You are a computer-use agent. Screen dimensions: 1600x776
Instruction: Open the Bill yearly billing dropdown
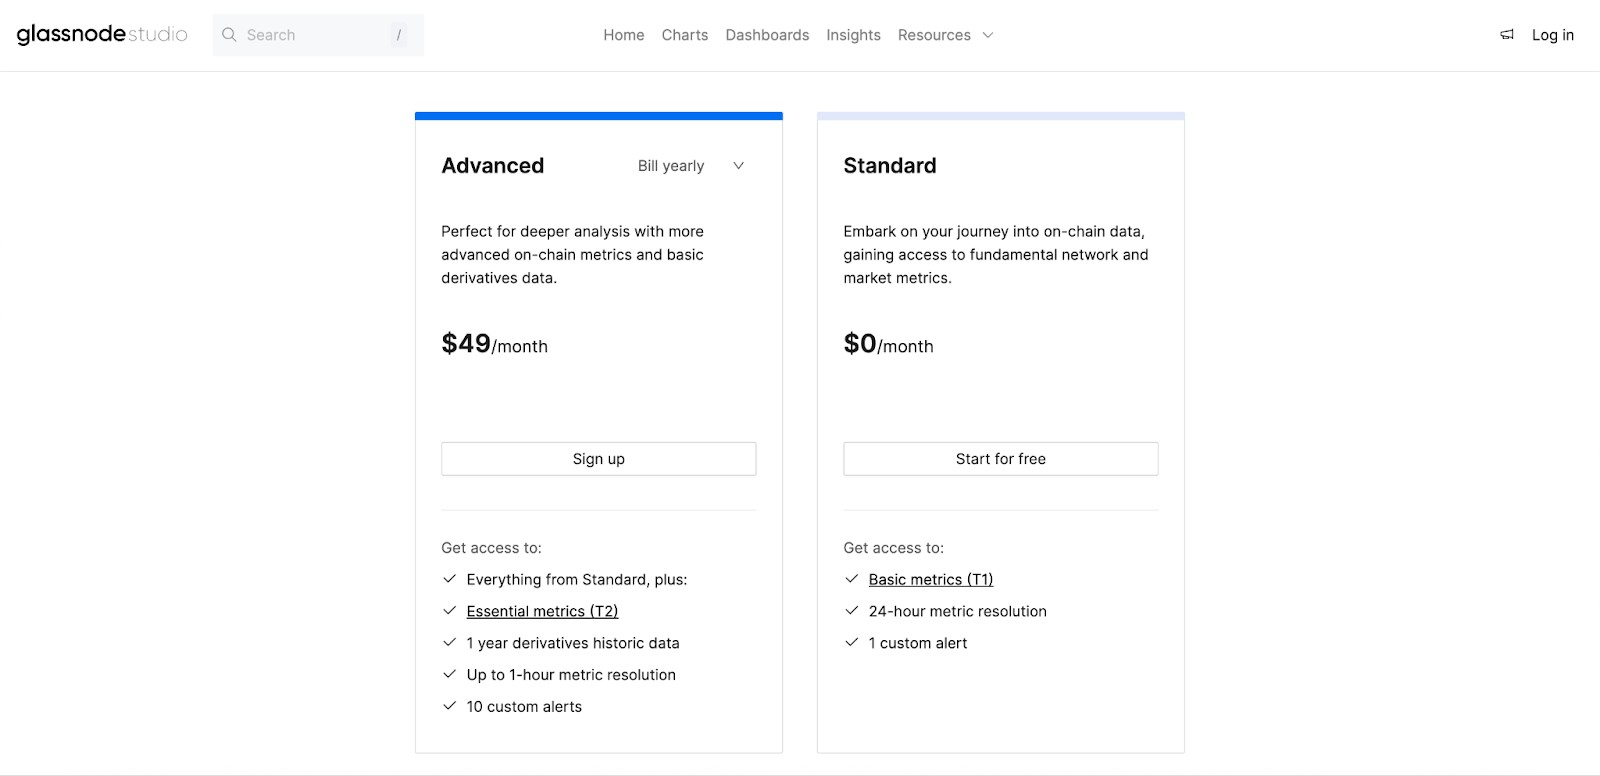pyautogui.click(x=691, y=166)
